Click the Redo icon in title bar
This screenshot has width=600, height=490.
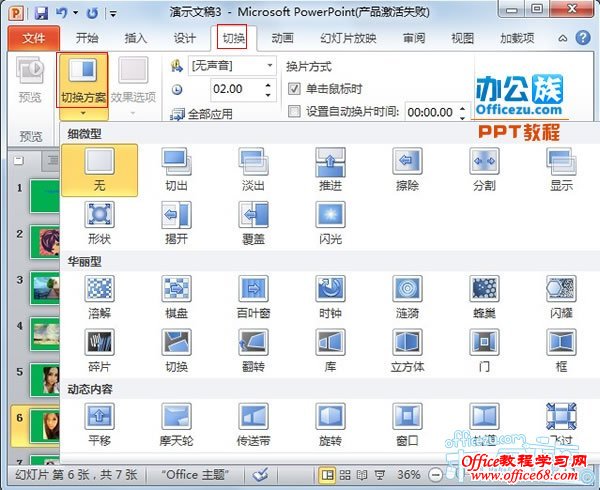pos(92,13)
